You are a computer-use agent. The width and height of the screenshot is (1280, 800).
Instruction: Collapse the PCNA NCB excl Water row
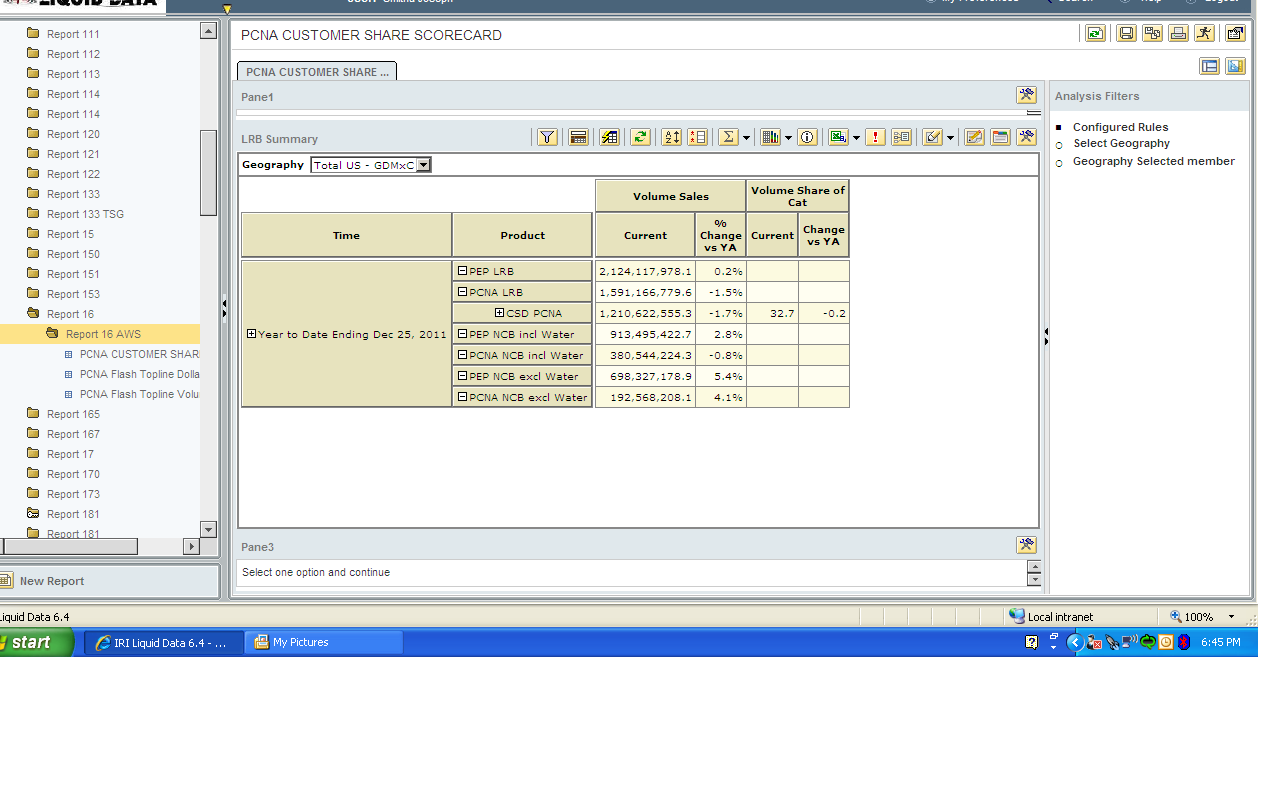(x=462, y=397)
